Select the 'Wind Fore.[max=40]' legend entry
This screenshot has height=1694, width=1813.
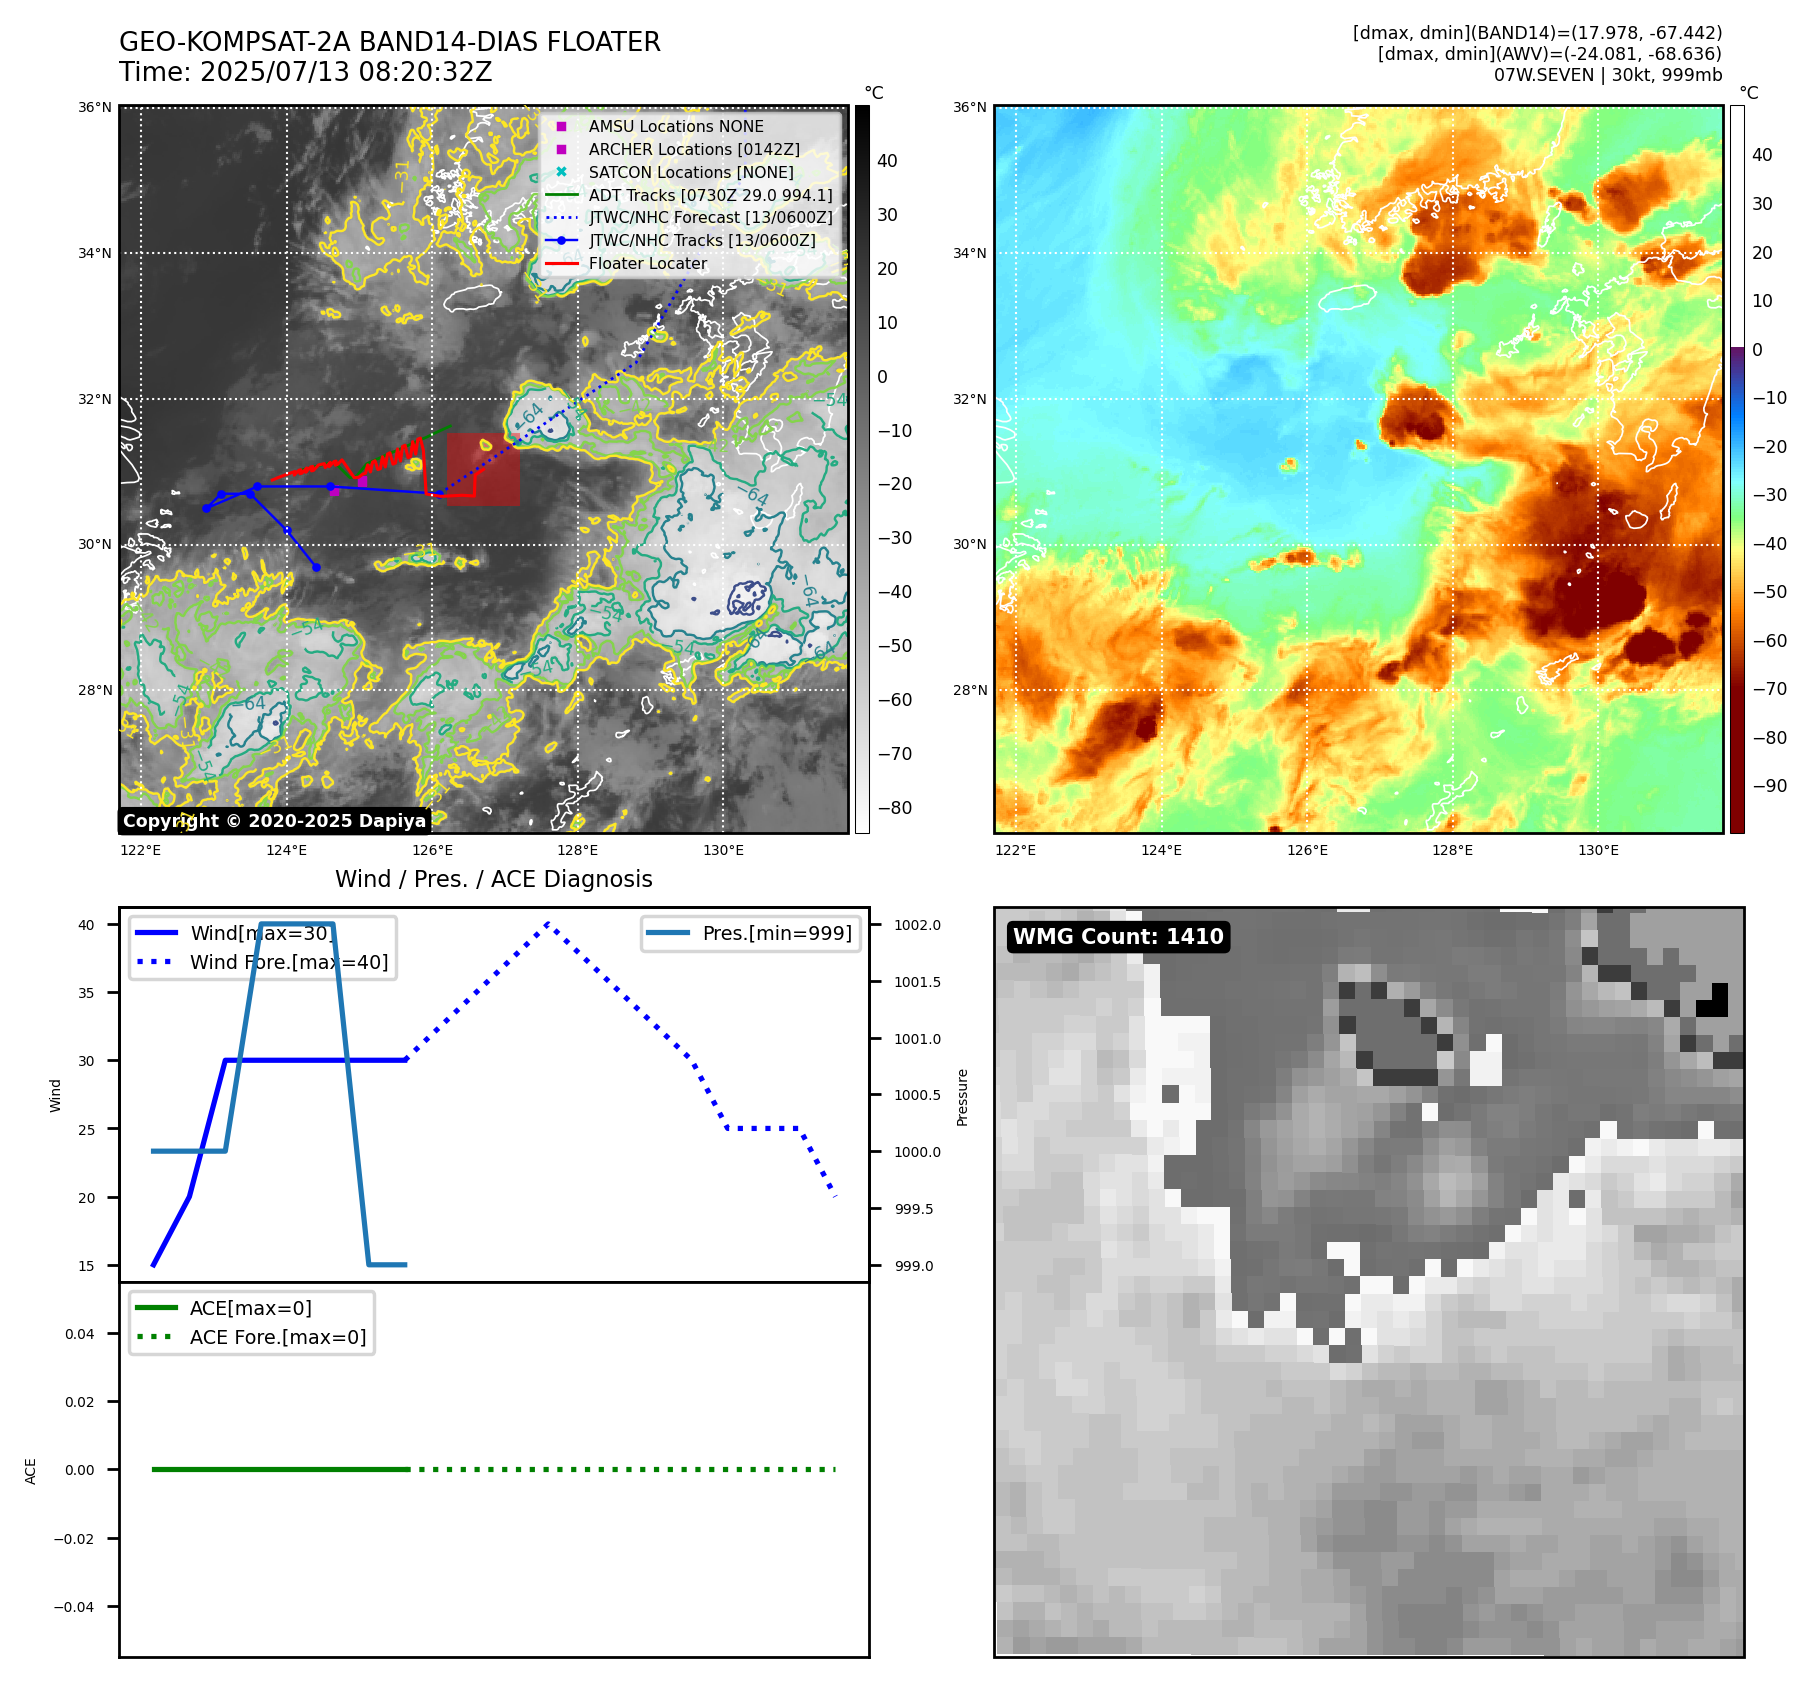pos(262,962)
